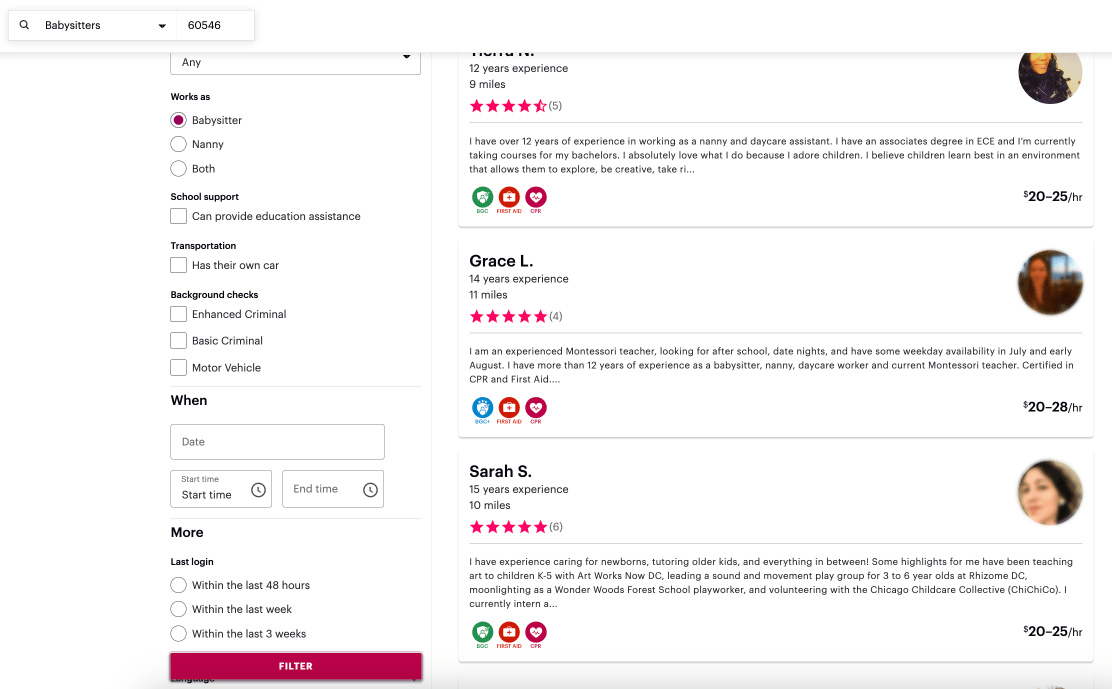This screenshot has width=1112, height=689.
Task: Click the CPR heart badge on Grace L.'s listing
Action: (536, 409)
